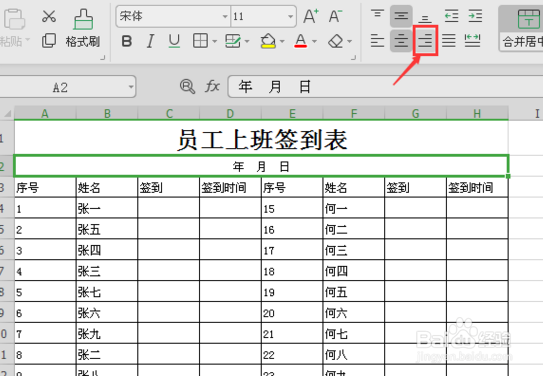
Task: Click the zoom magnifier icon near formula bar
Action: tap(187, 87)
